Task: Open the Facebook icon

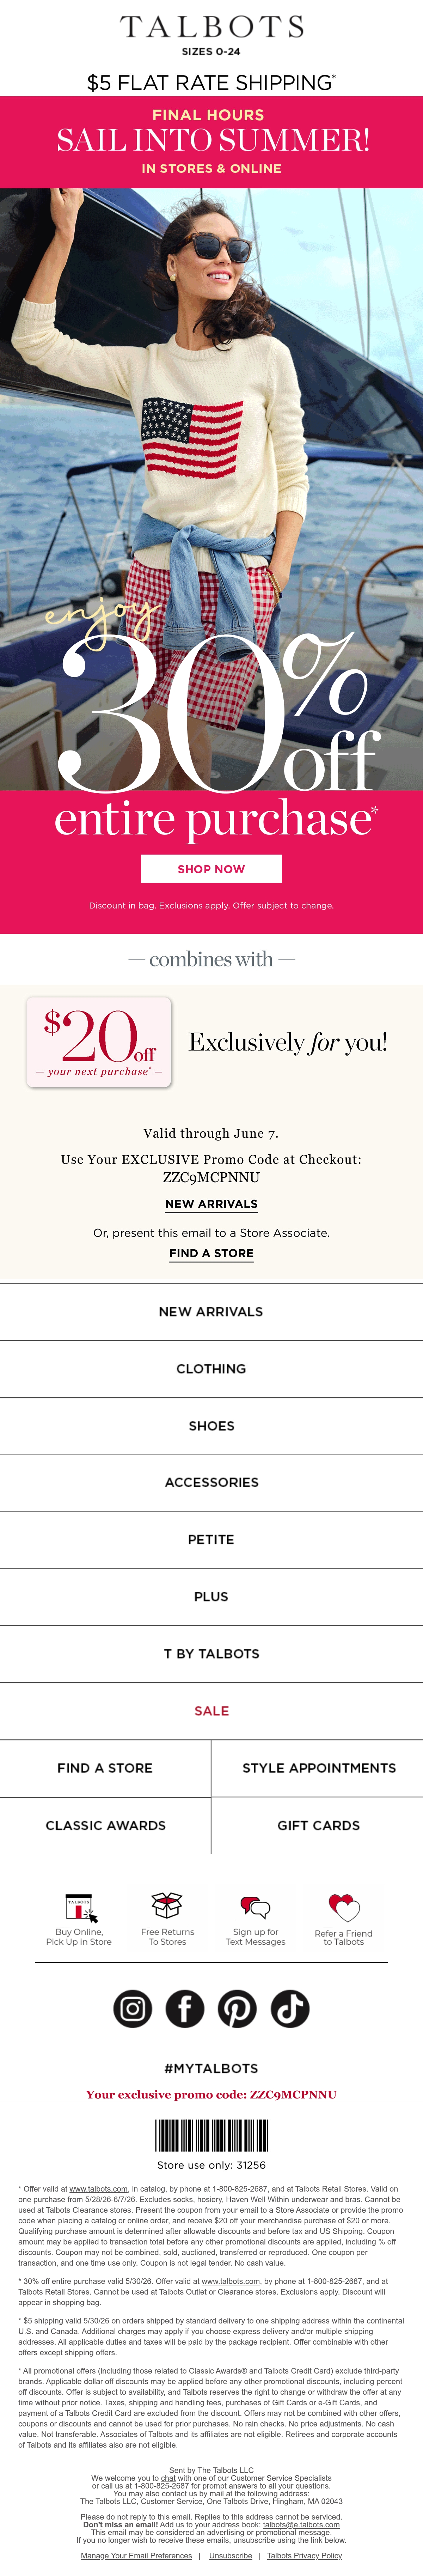Action: (x=185, y=2008)
